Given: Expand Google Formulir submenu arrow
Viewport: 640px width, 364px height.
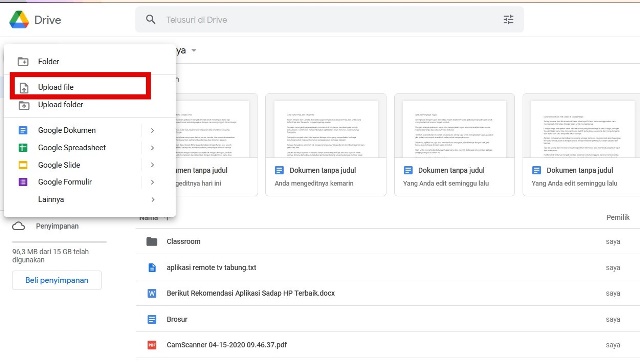Looking at the screenshot, I should [x=152, y=182].
